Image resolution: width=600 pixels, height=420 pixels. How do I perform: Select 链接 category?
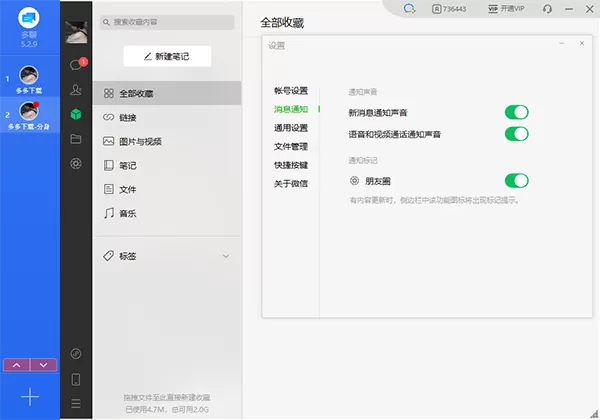pyautogui.click(x=167, y=117)
